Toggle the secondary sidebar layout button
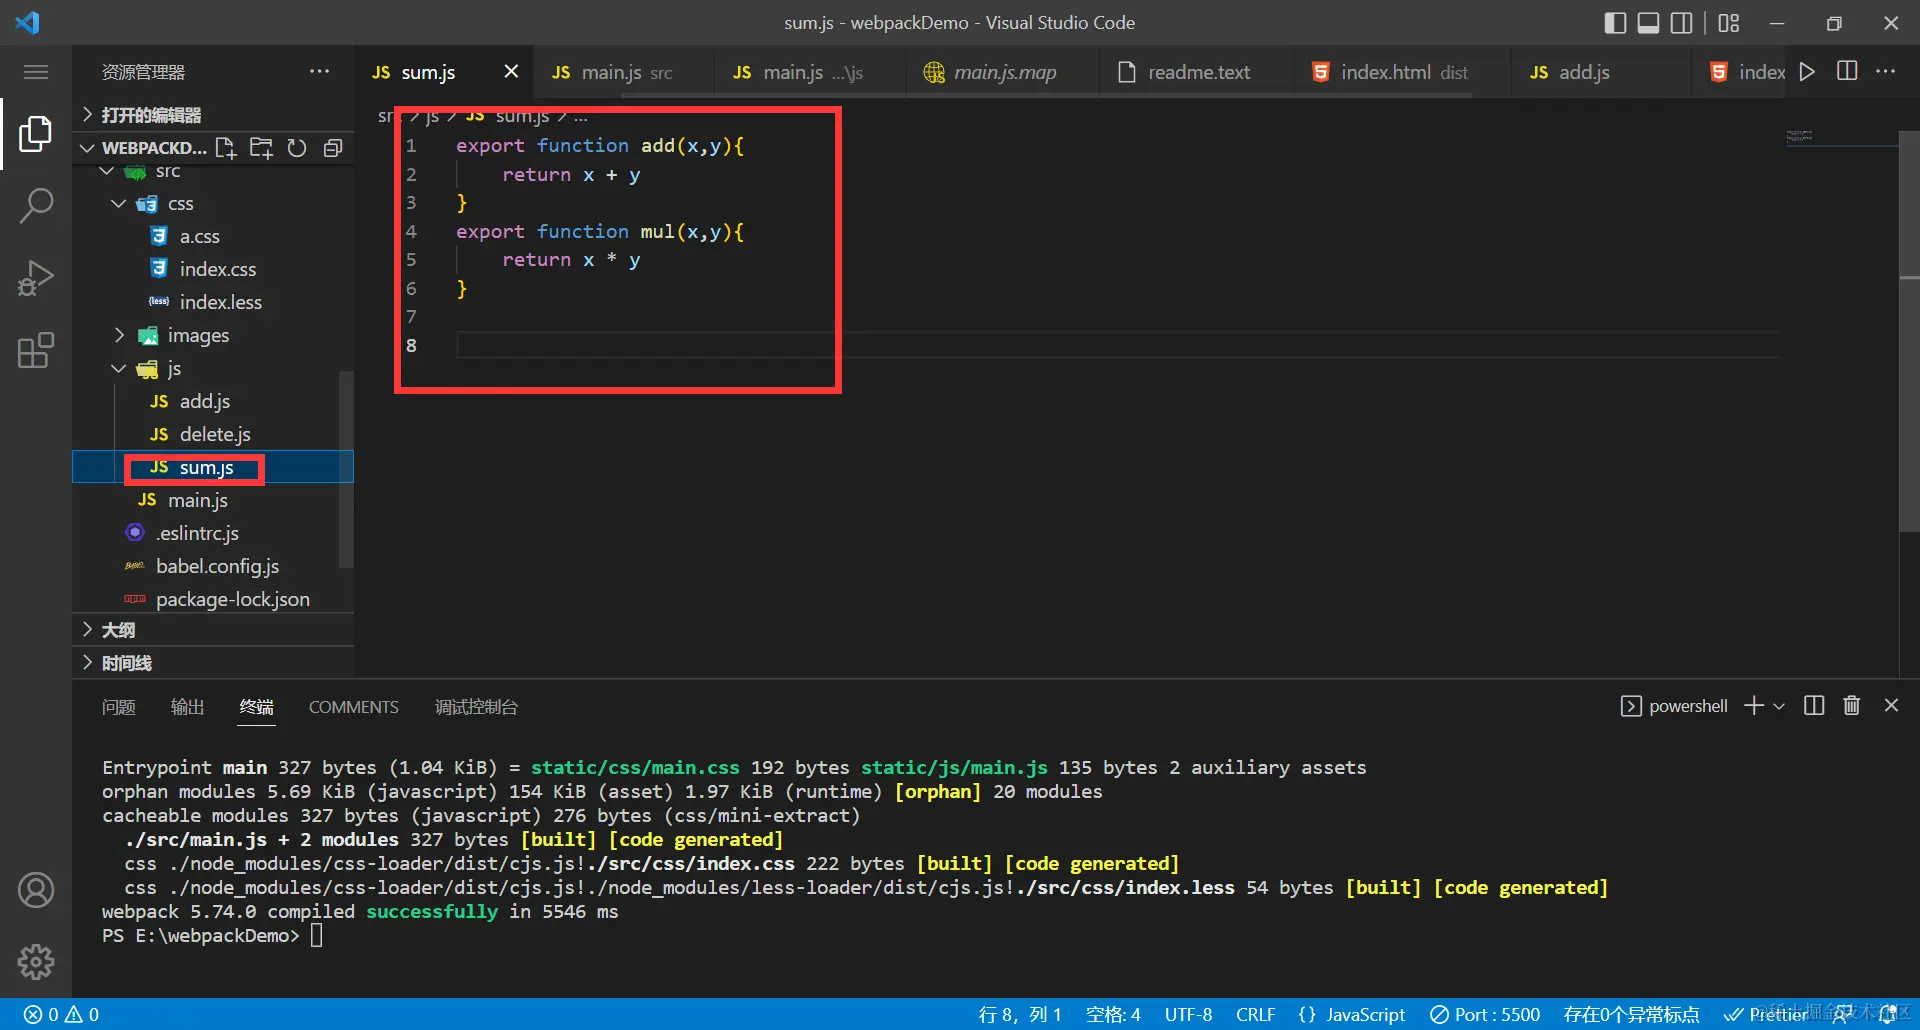 click(1682, 23)
